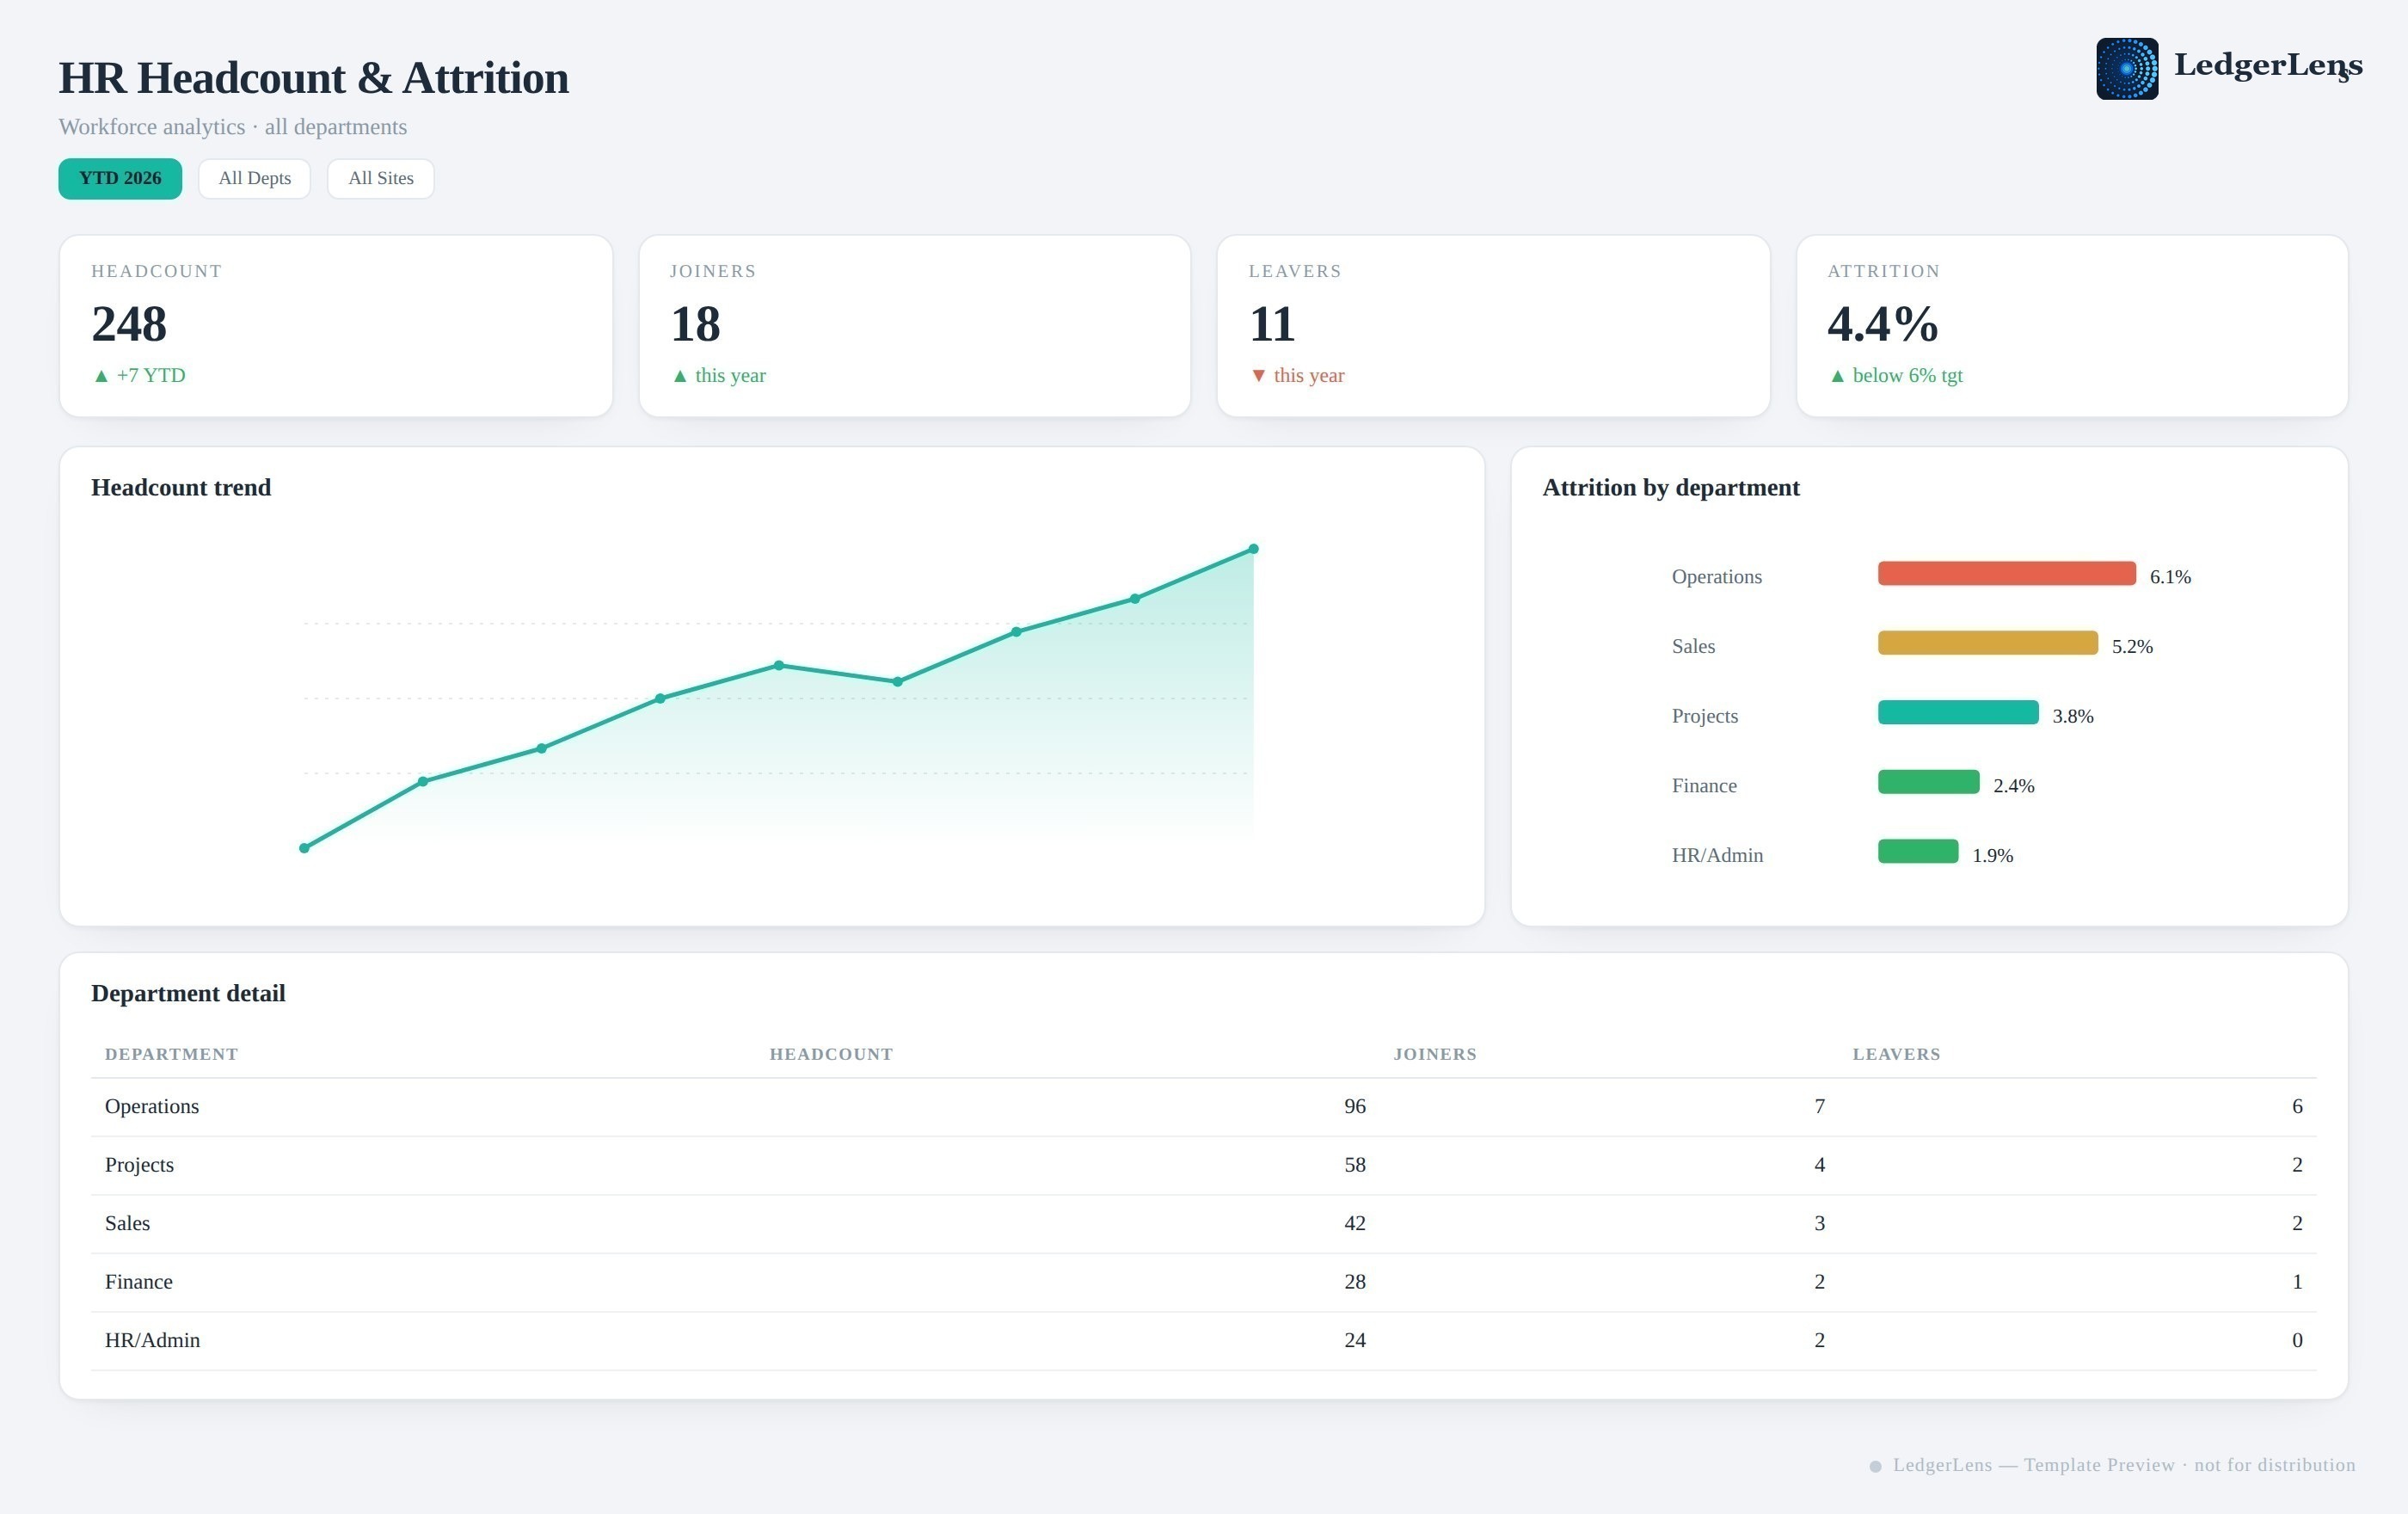Select the Finance row in Department detail
The height and width of the screenshot is (1514, 2408).
point(1203,1282)
